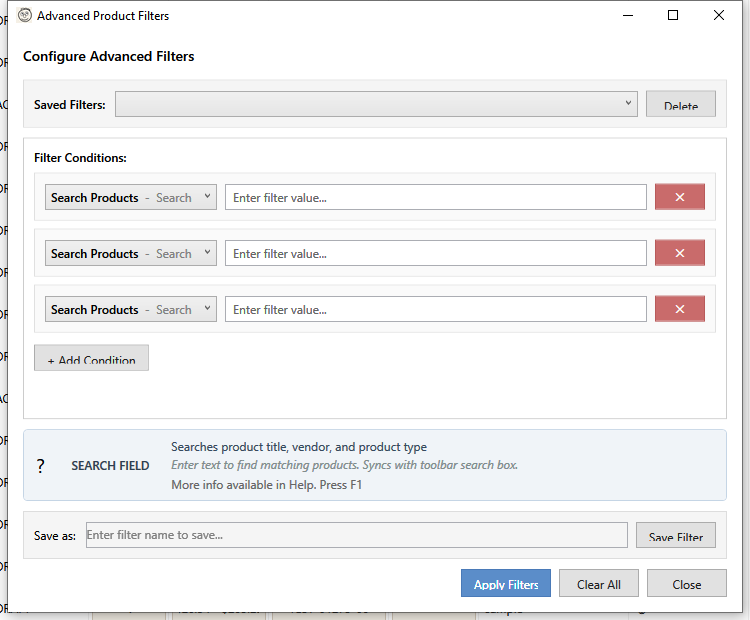Maximize the Advanced Product Filters window
The width and height of the screenshot is (750, 620).
(x=673, y=15)
